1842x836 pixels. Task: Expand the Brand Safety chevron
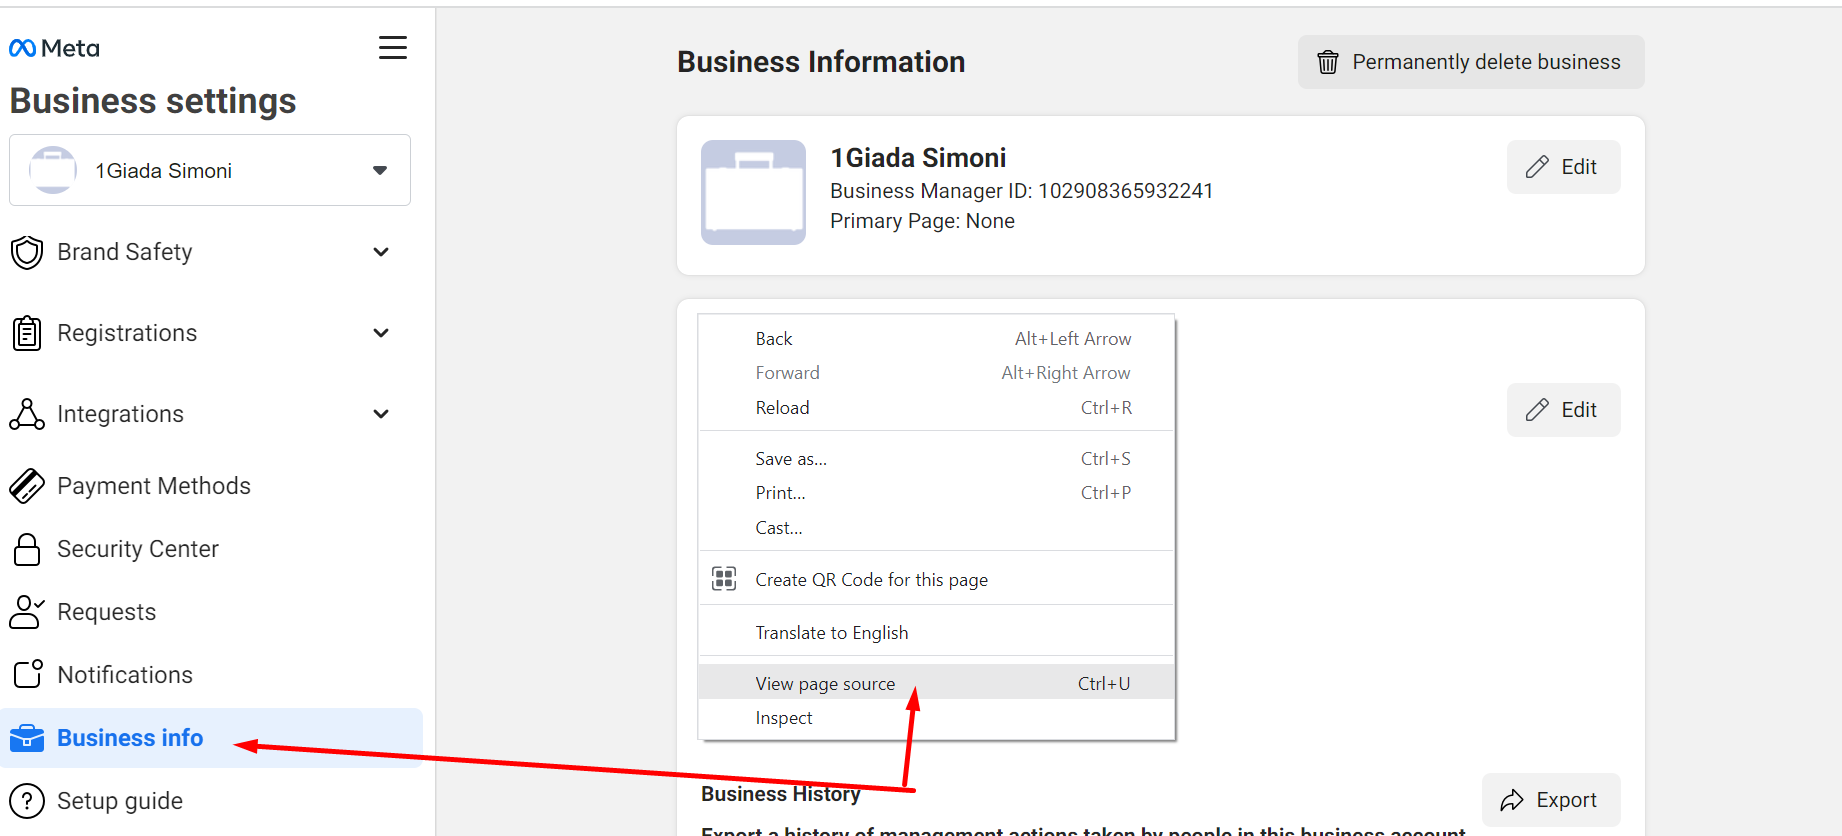(381, 252)
